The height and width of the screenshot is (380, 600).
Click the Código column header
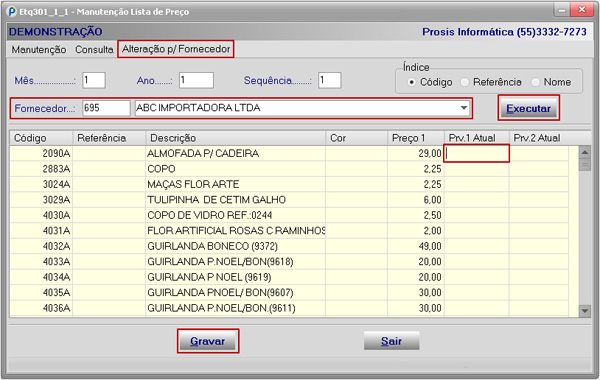(x=41, y=138)
